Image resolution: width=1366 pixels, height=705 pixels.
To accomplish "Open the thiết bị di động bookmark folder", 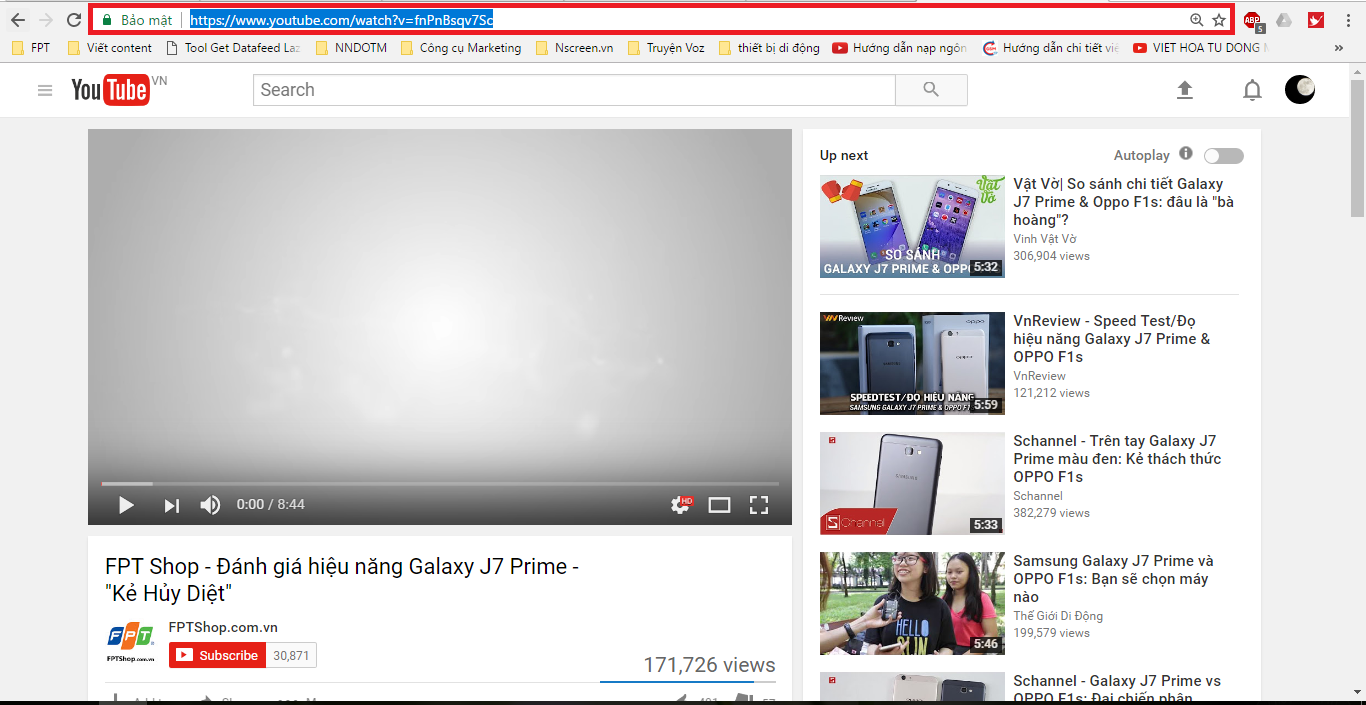I will [770, 48].
